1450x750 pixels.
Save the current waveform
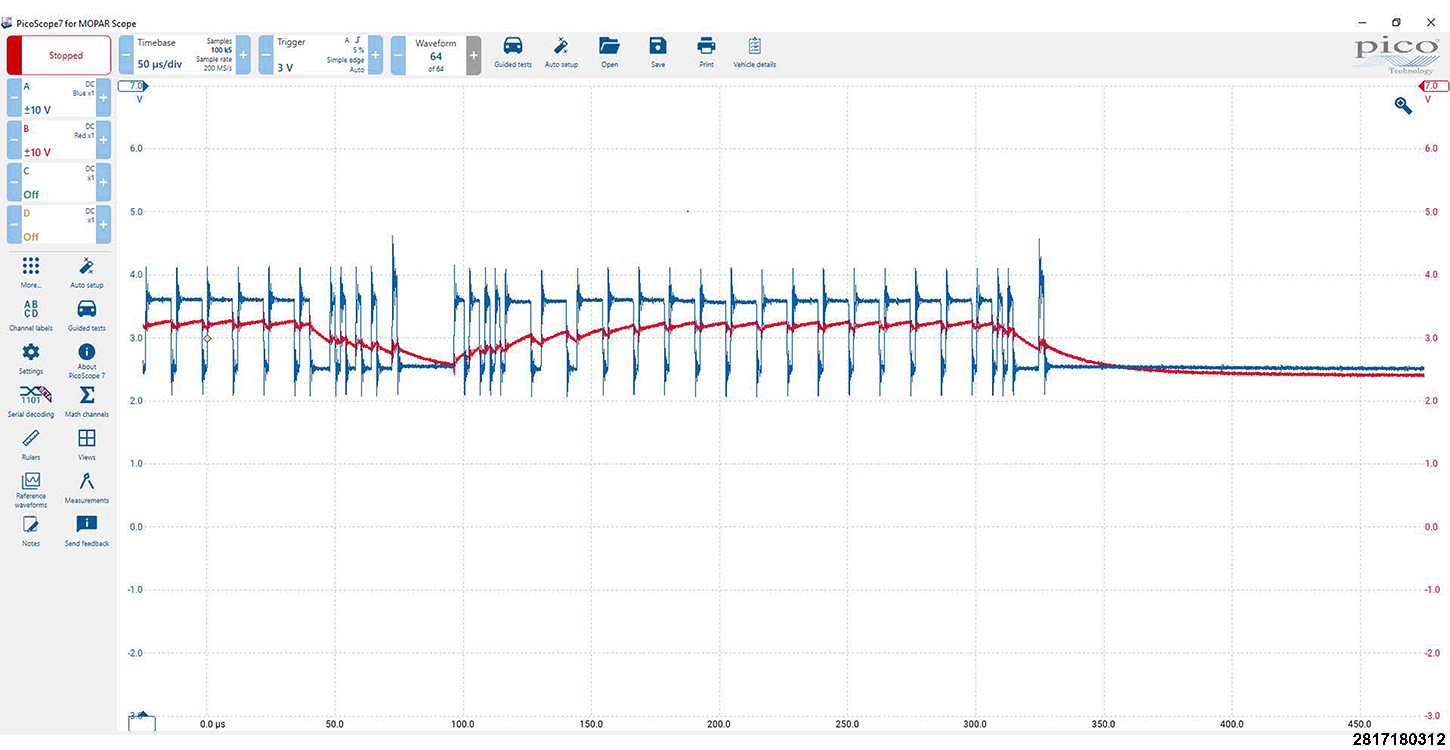(657, 51)
